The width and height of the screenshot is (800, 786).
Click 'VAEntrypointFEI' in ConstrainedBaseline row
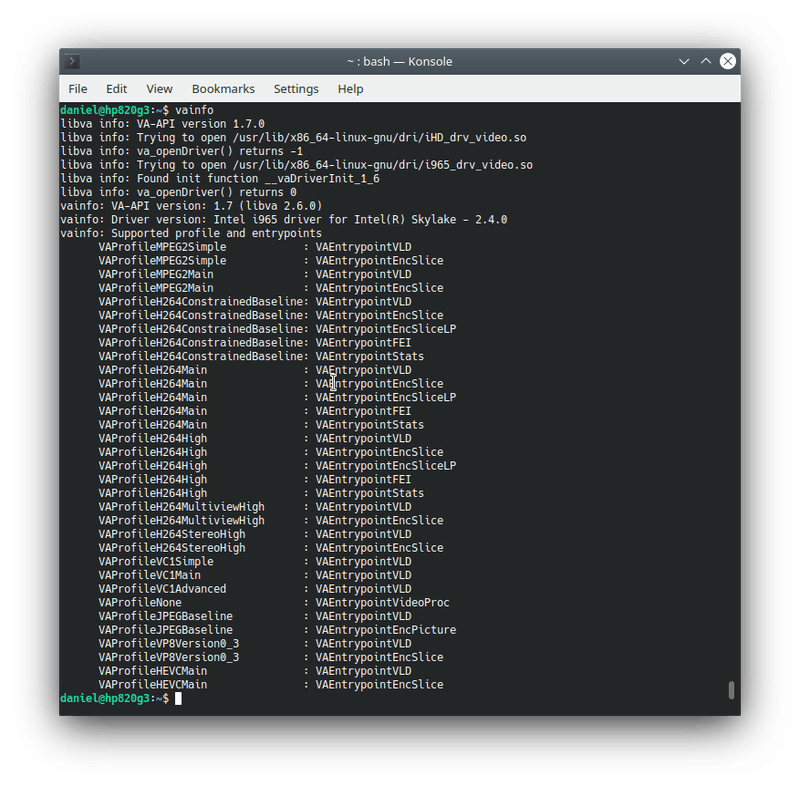(x=363, y=343)
